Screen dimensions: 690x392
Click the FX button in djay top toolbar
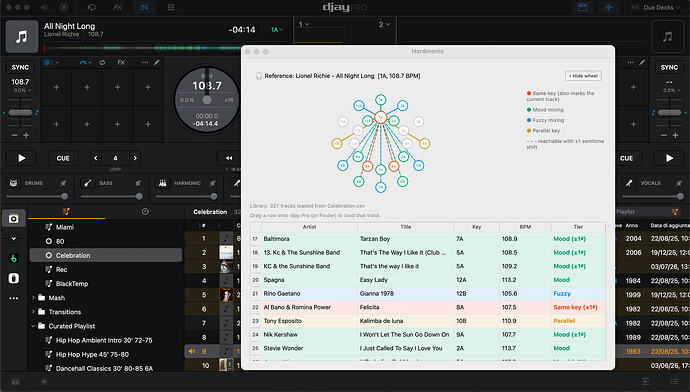pos(118,7)
